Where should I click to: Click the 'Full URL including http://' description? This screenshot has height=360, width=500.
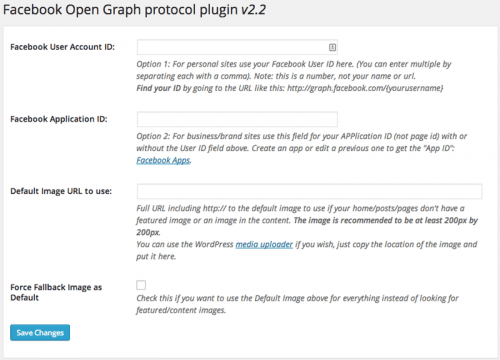307,220
